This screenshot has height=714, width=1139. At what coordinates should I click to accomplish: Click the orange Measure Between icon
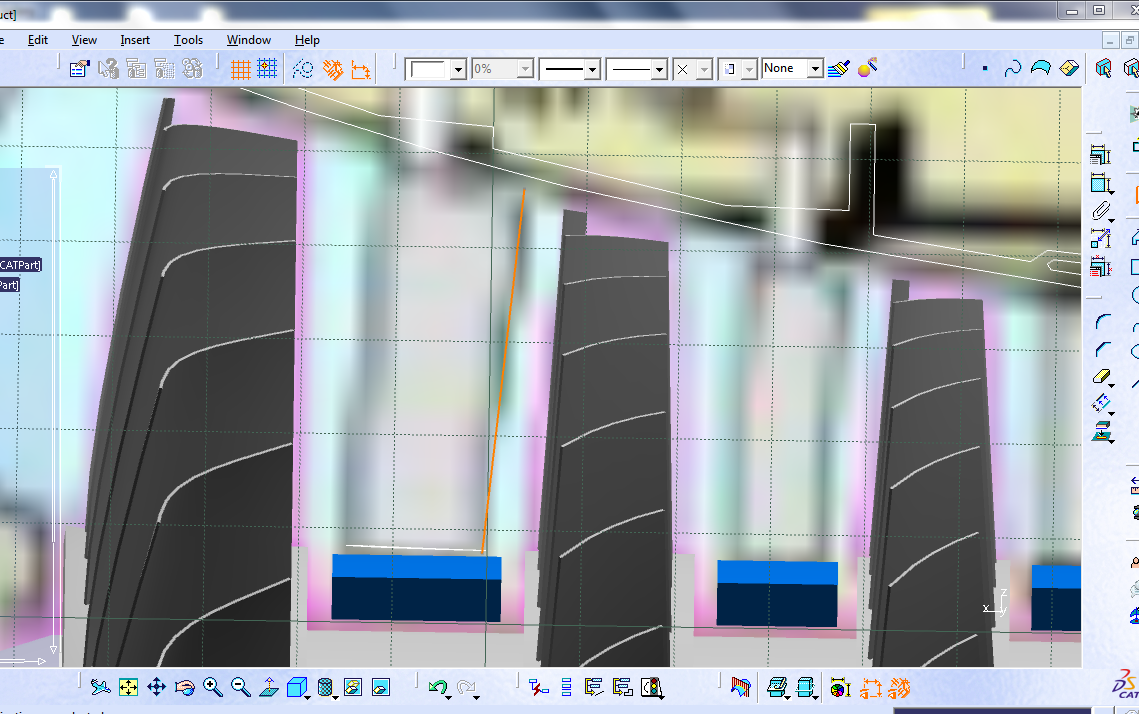click(870, 688)
